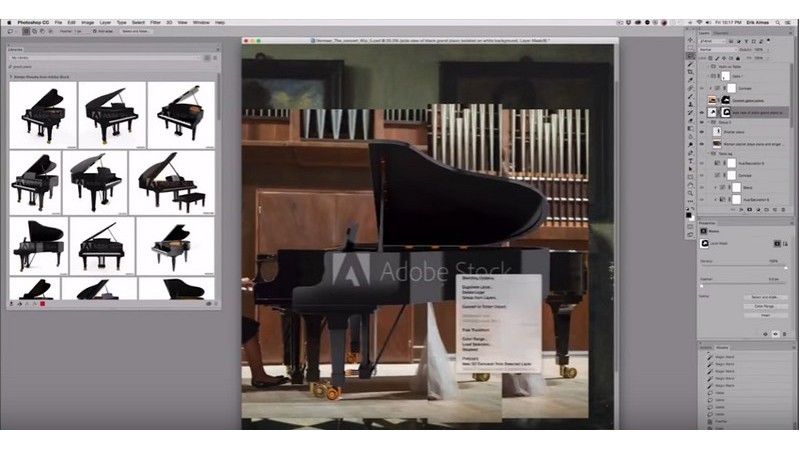Screen dimensions: 800x450
Task: Collapse Search Results from Adobe Stock section
Action: (11, 77)
